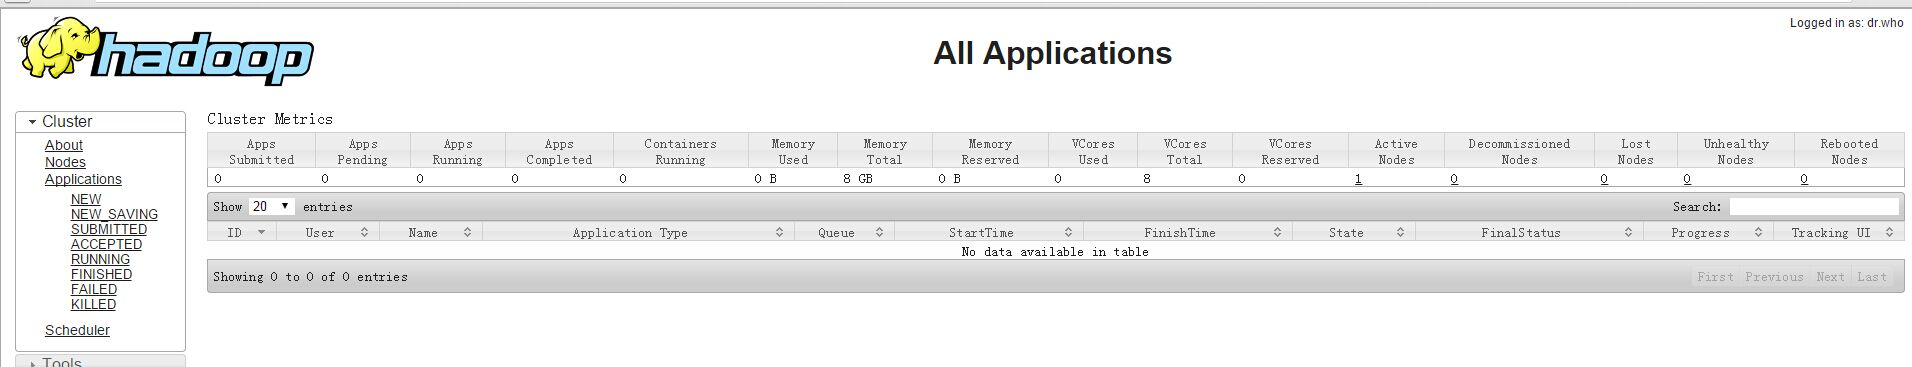This screenshot has height=367, width=1912.
Task: Sort table by FinishTime column
Action: (x=1188, y=232)
